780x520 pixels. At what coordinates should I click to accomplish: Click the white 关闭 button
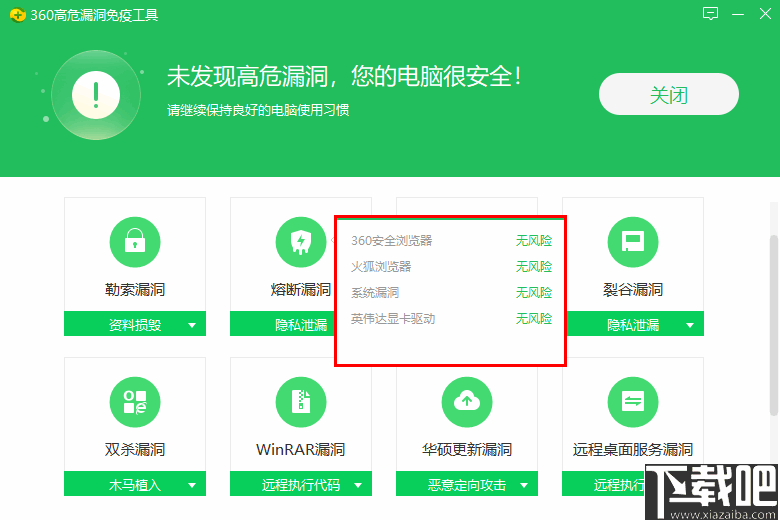tap(669, 94)
